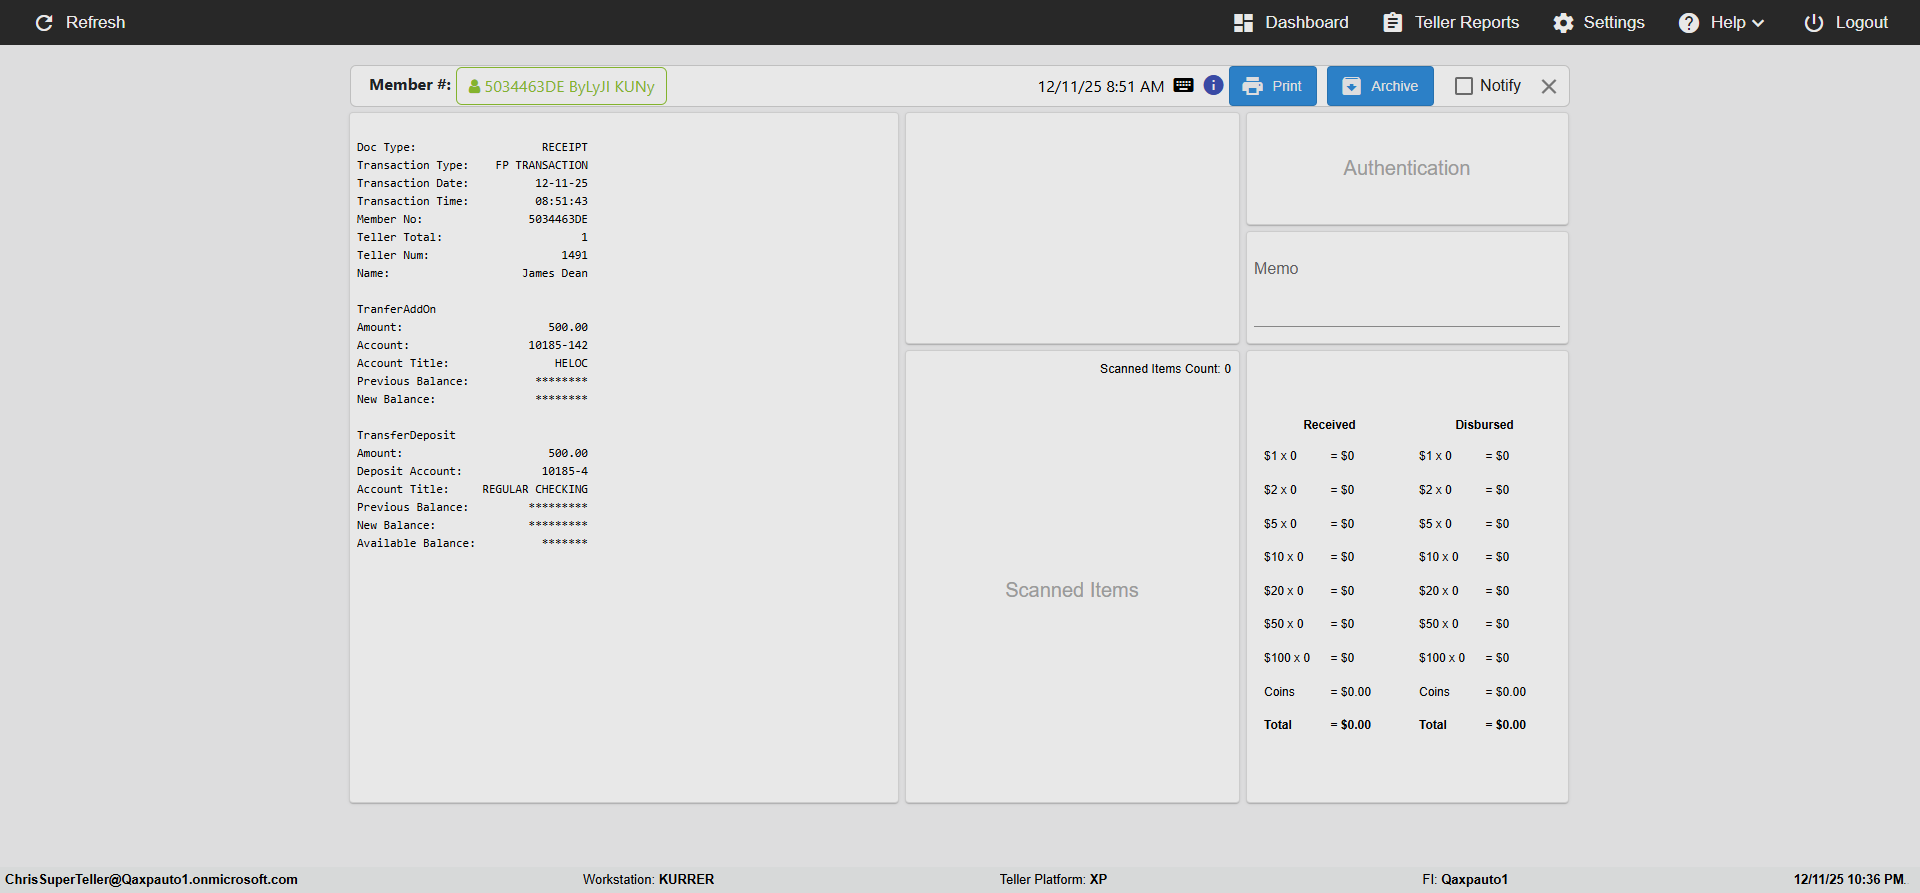Click Teller Platform: XP in status bar
This screenshot has height=893, width=1920.
pyautogui.click(x=1053, y=879)
